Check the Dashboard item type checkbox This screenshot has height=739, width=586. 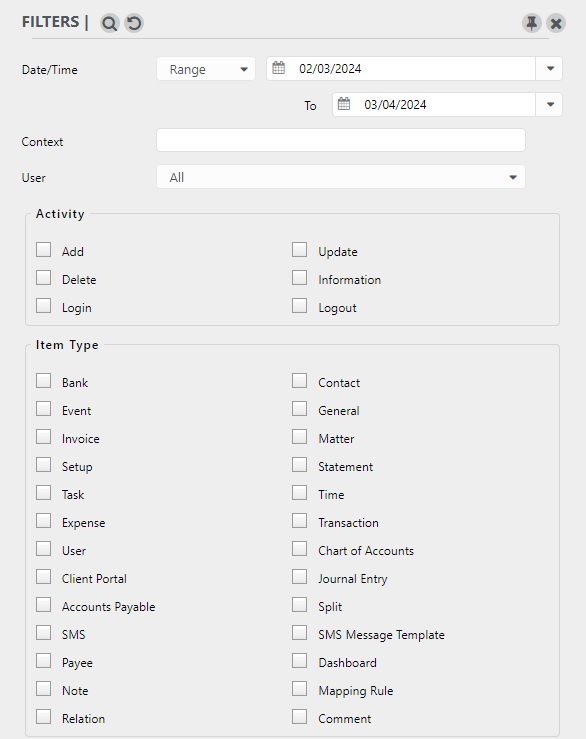click(299, 661)
